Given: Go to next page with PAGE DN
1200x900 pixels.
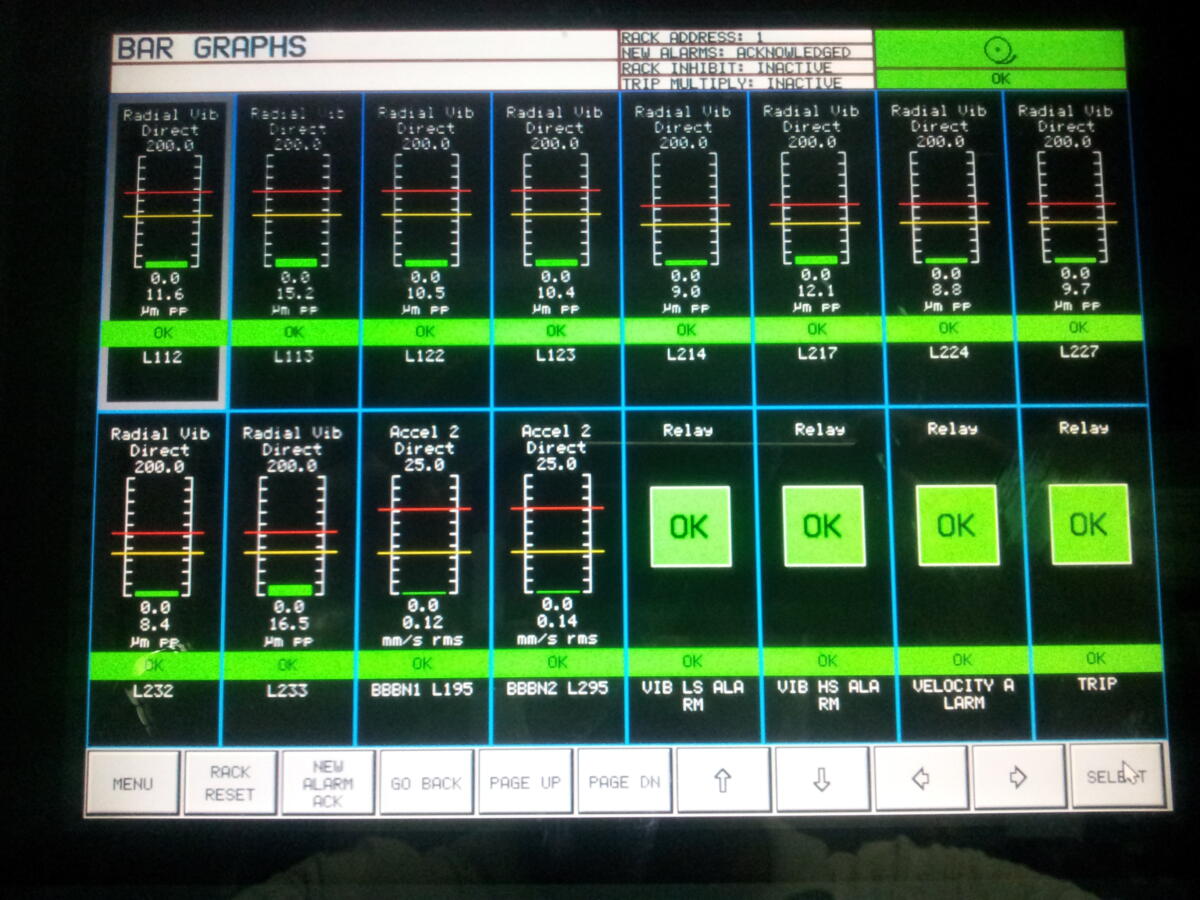Looking at the screenshot, I should tap(624, 780).
